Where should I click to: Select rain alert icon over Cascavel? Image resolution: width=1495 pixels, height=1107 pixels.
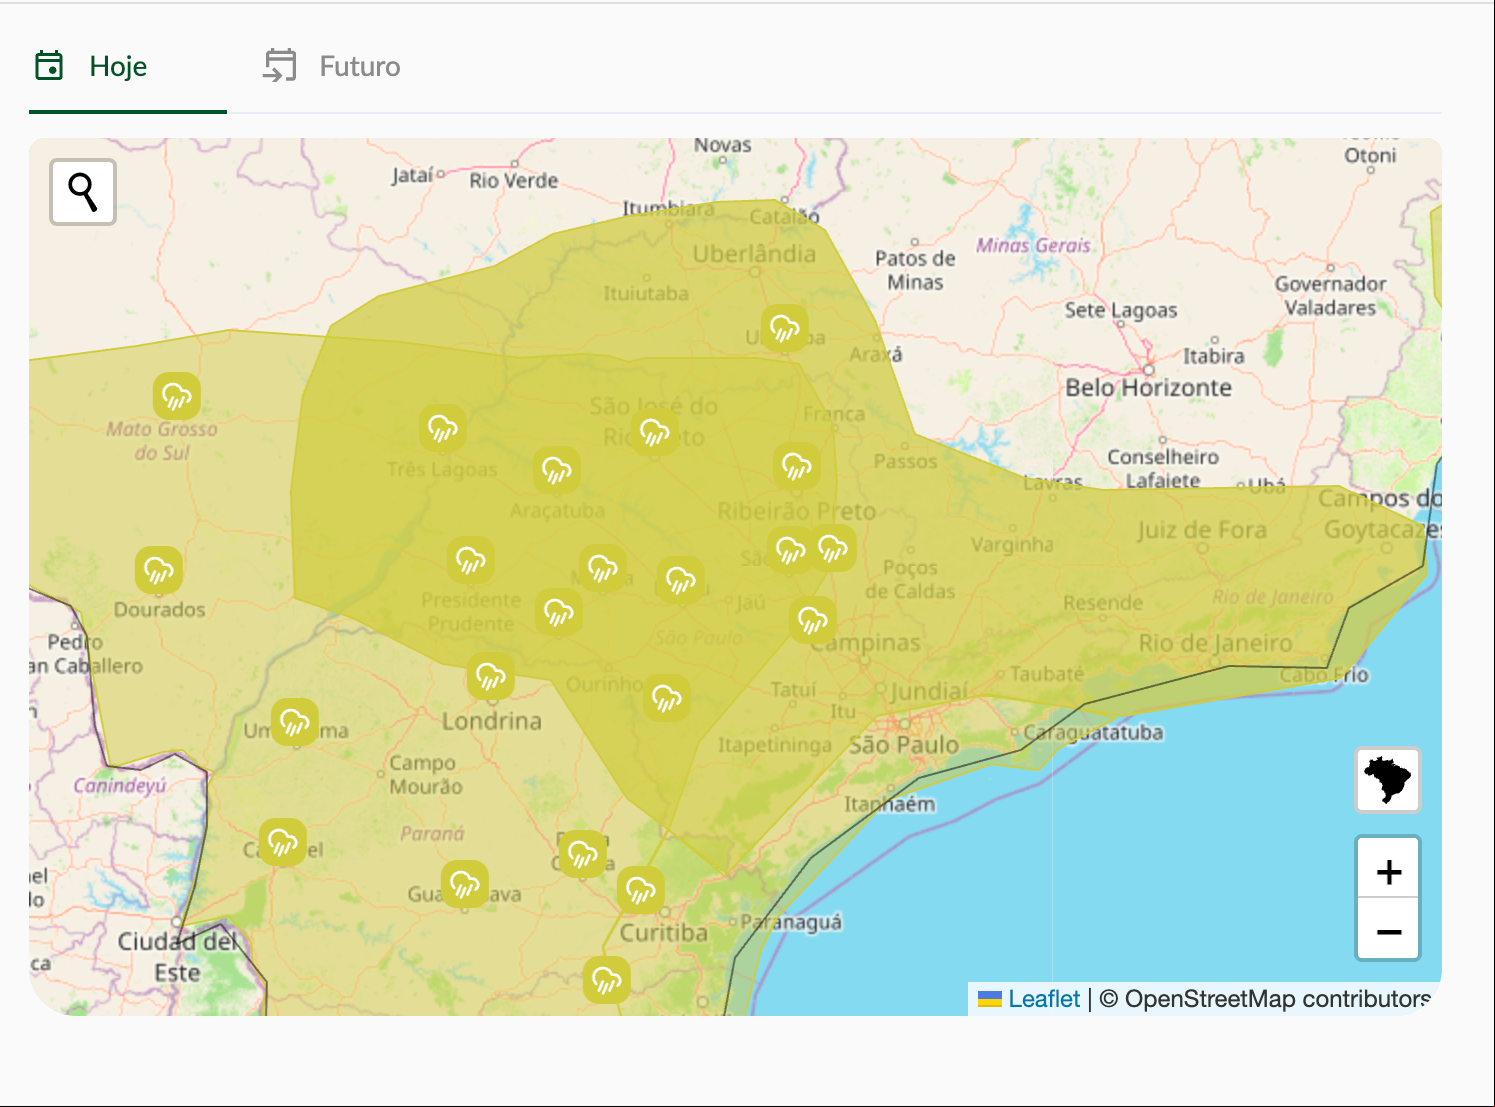coord(283,842)
